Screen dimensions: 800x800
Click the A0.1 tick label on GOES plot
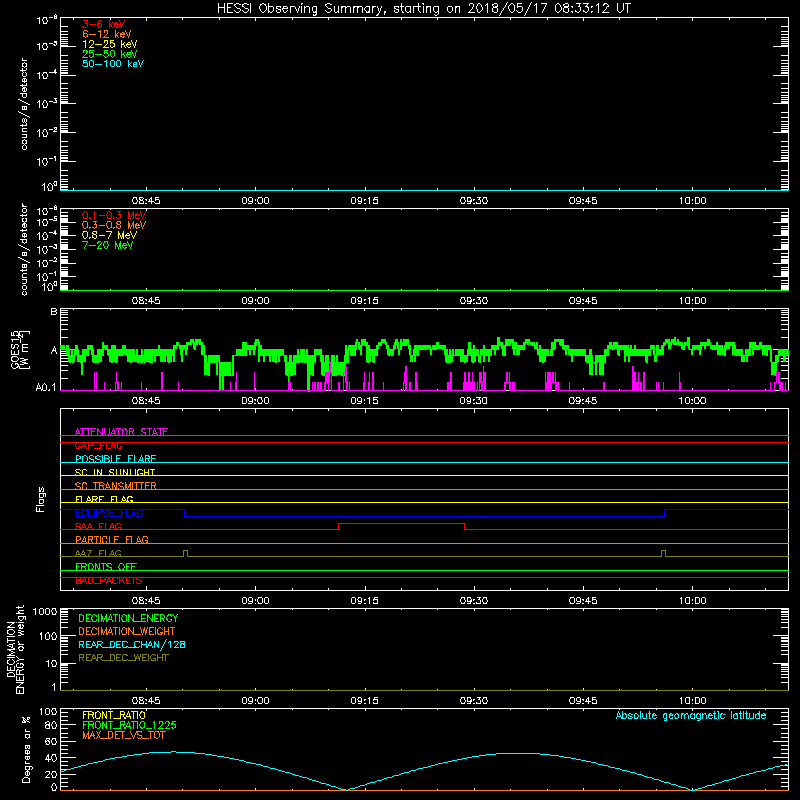46,388
